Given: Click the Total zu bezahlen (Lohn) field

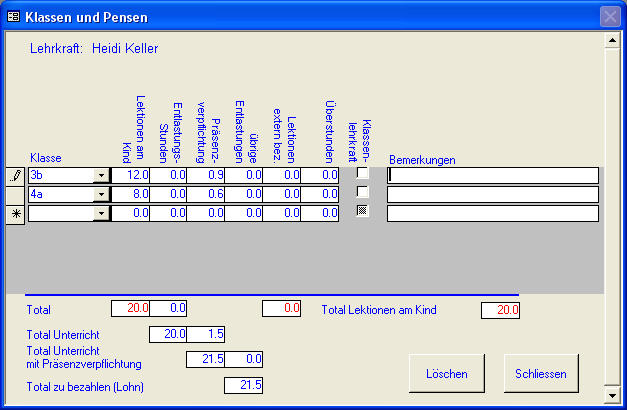Looking at the screenshot, I should [244, 385].
